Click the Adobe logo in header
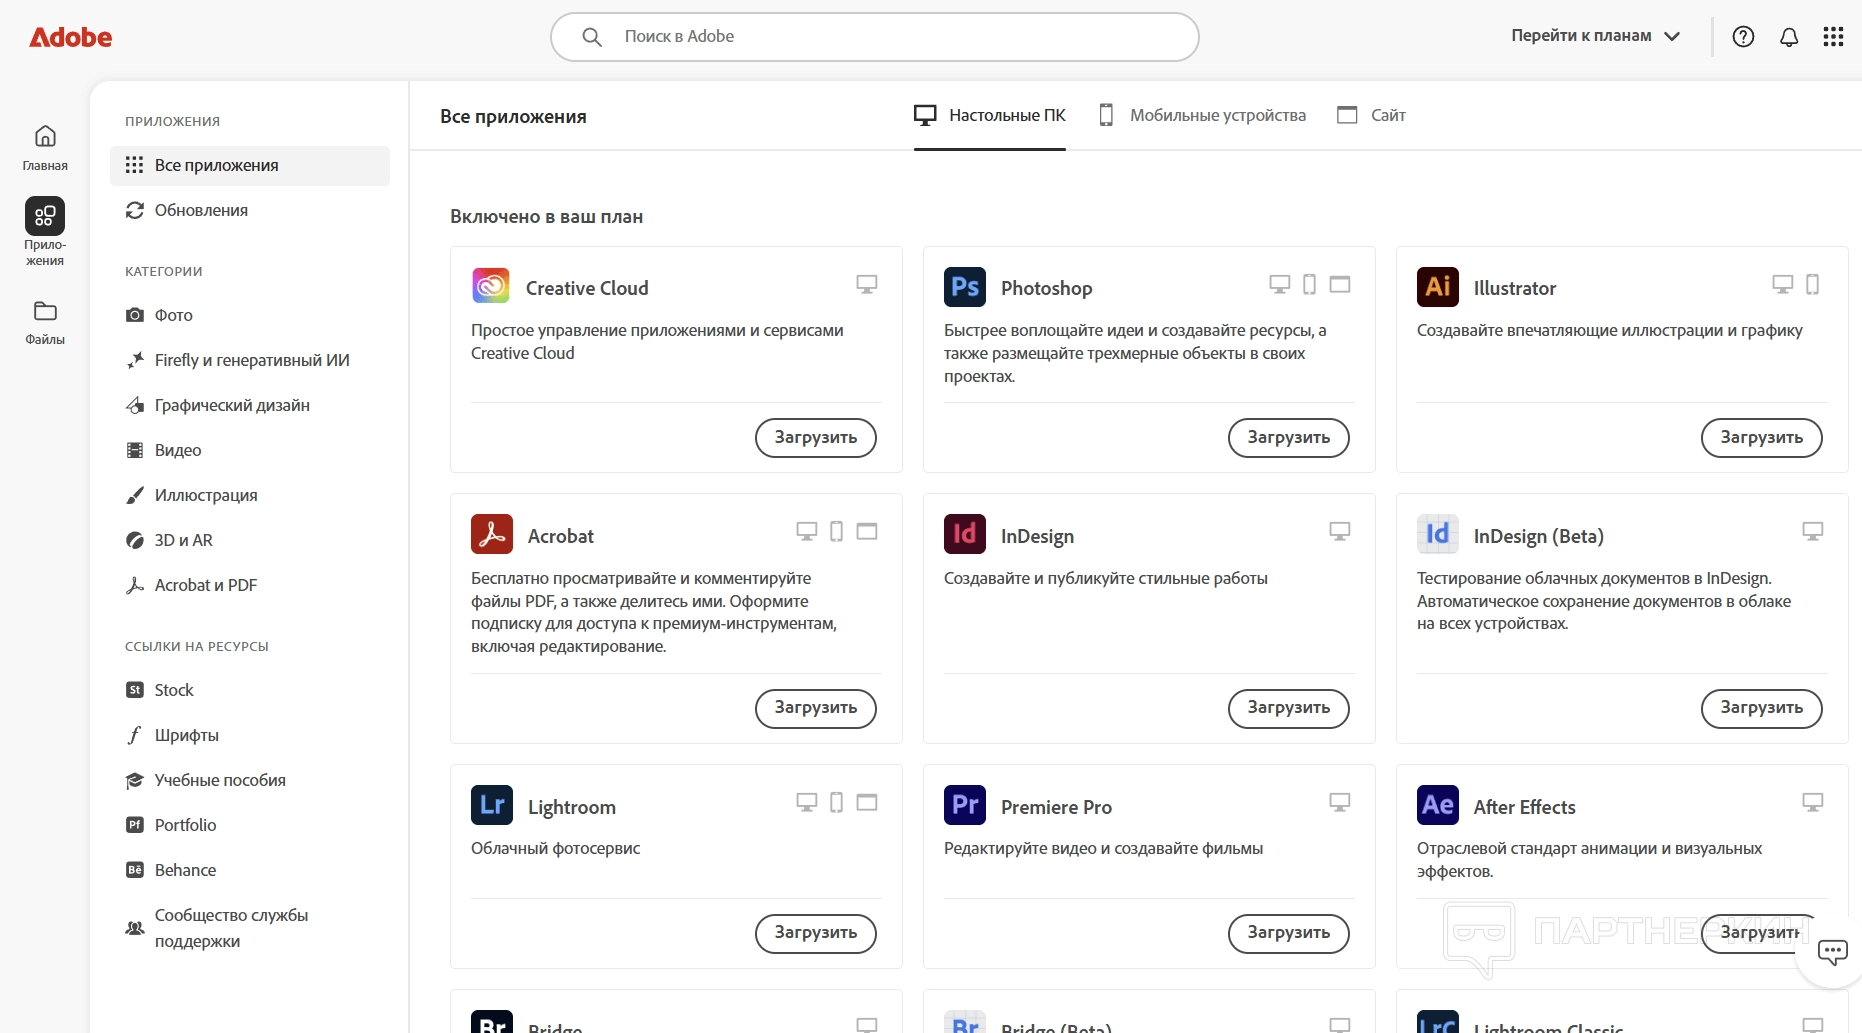1862x1033 pixels. [x=70, y=37]
